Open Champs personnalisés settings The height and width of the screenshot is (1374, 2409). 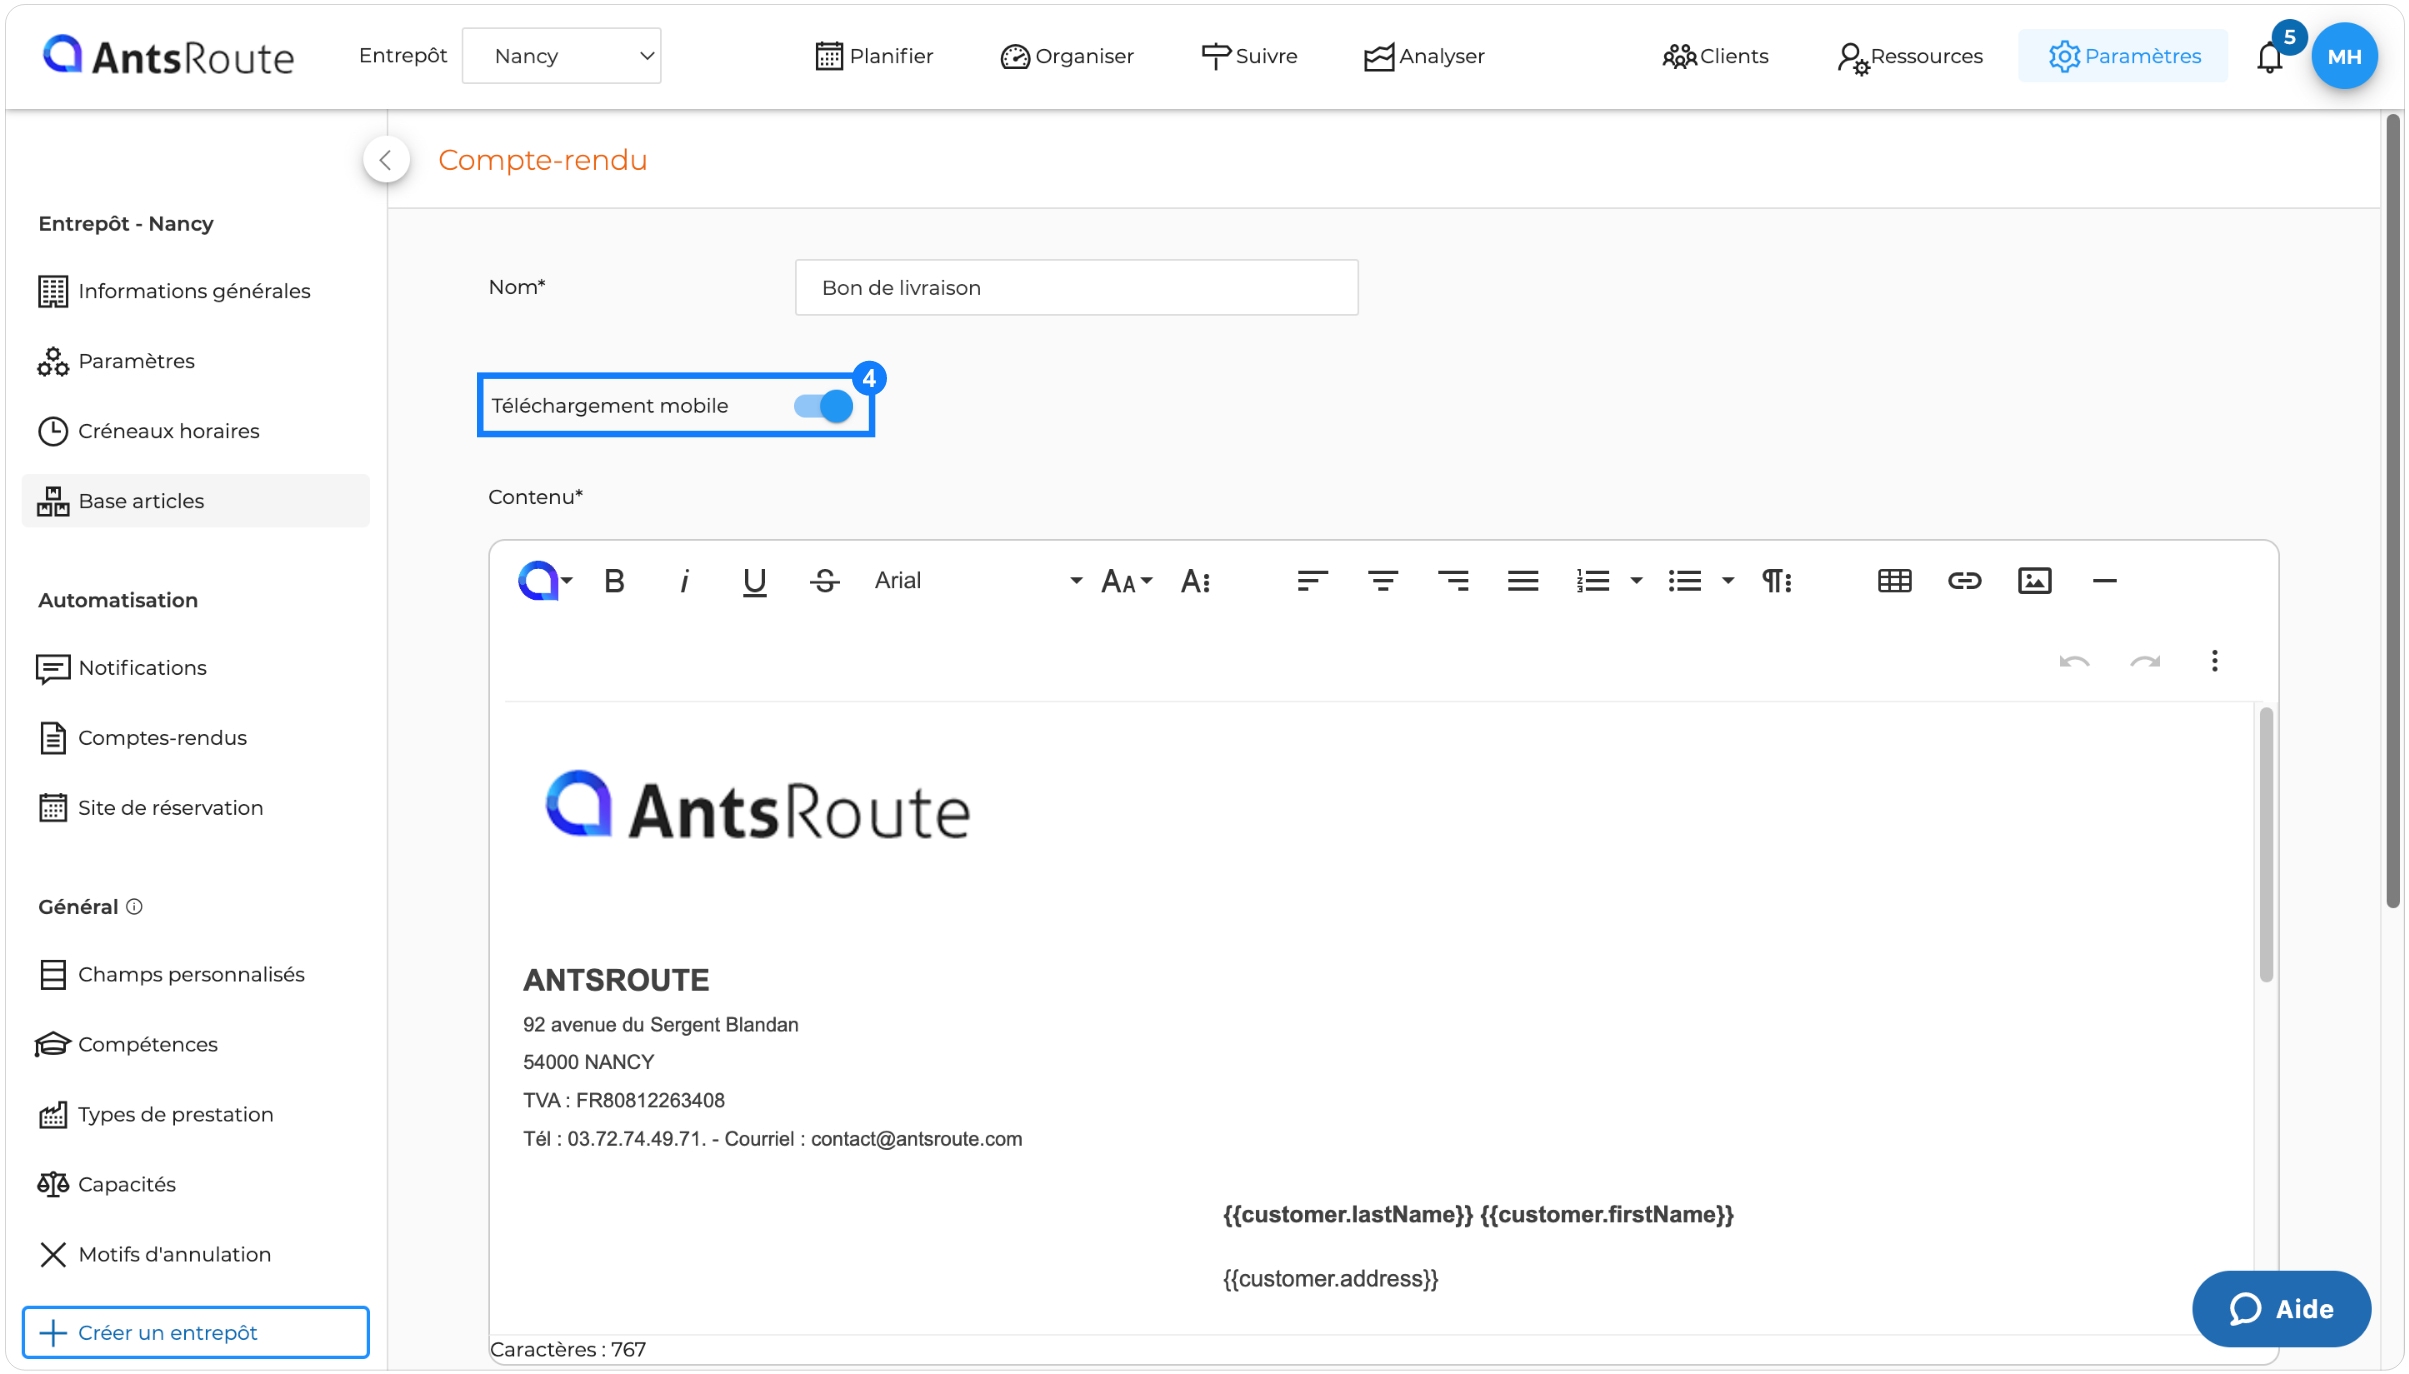[195, 974]
